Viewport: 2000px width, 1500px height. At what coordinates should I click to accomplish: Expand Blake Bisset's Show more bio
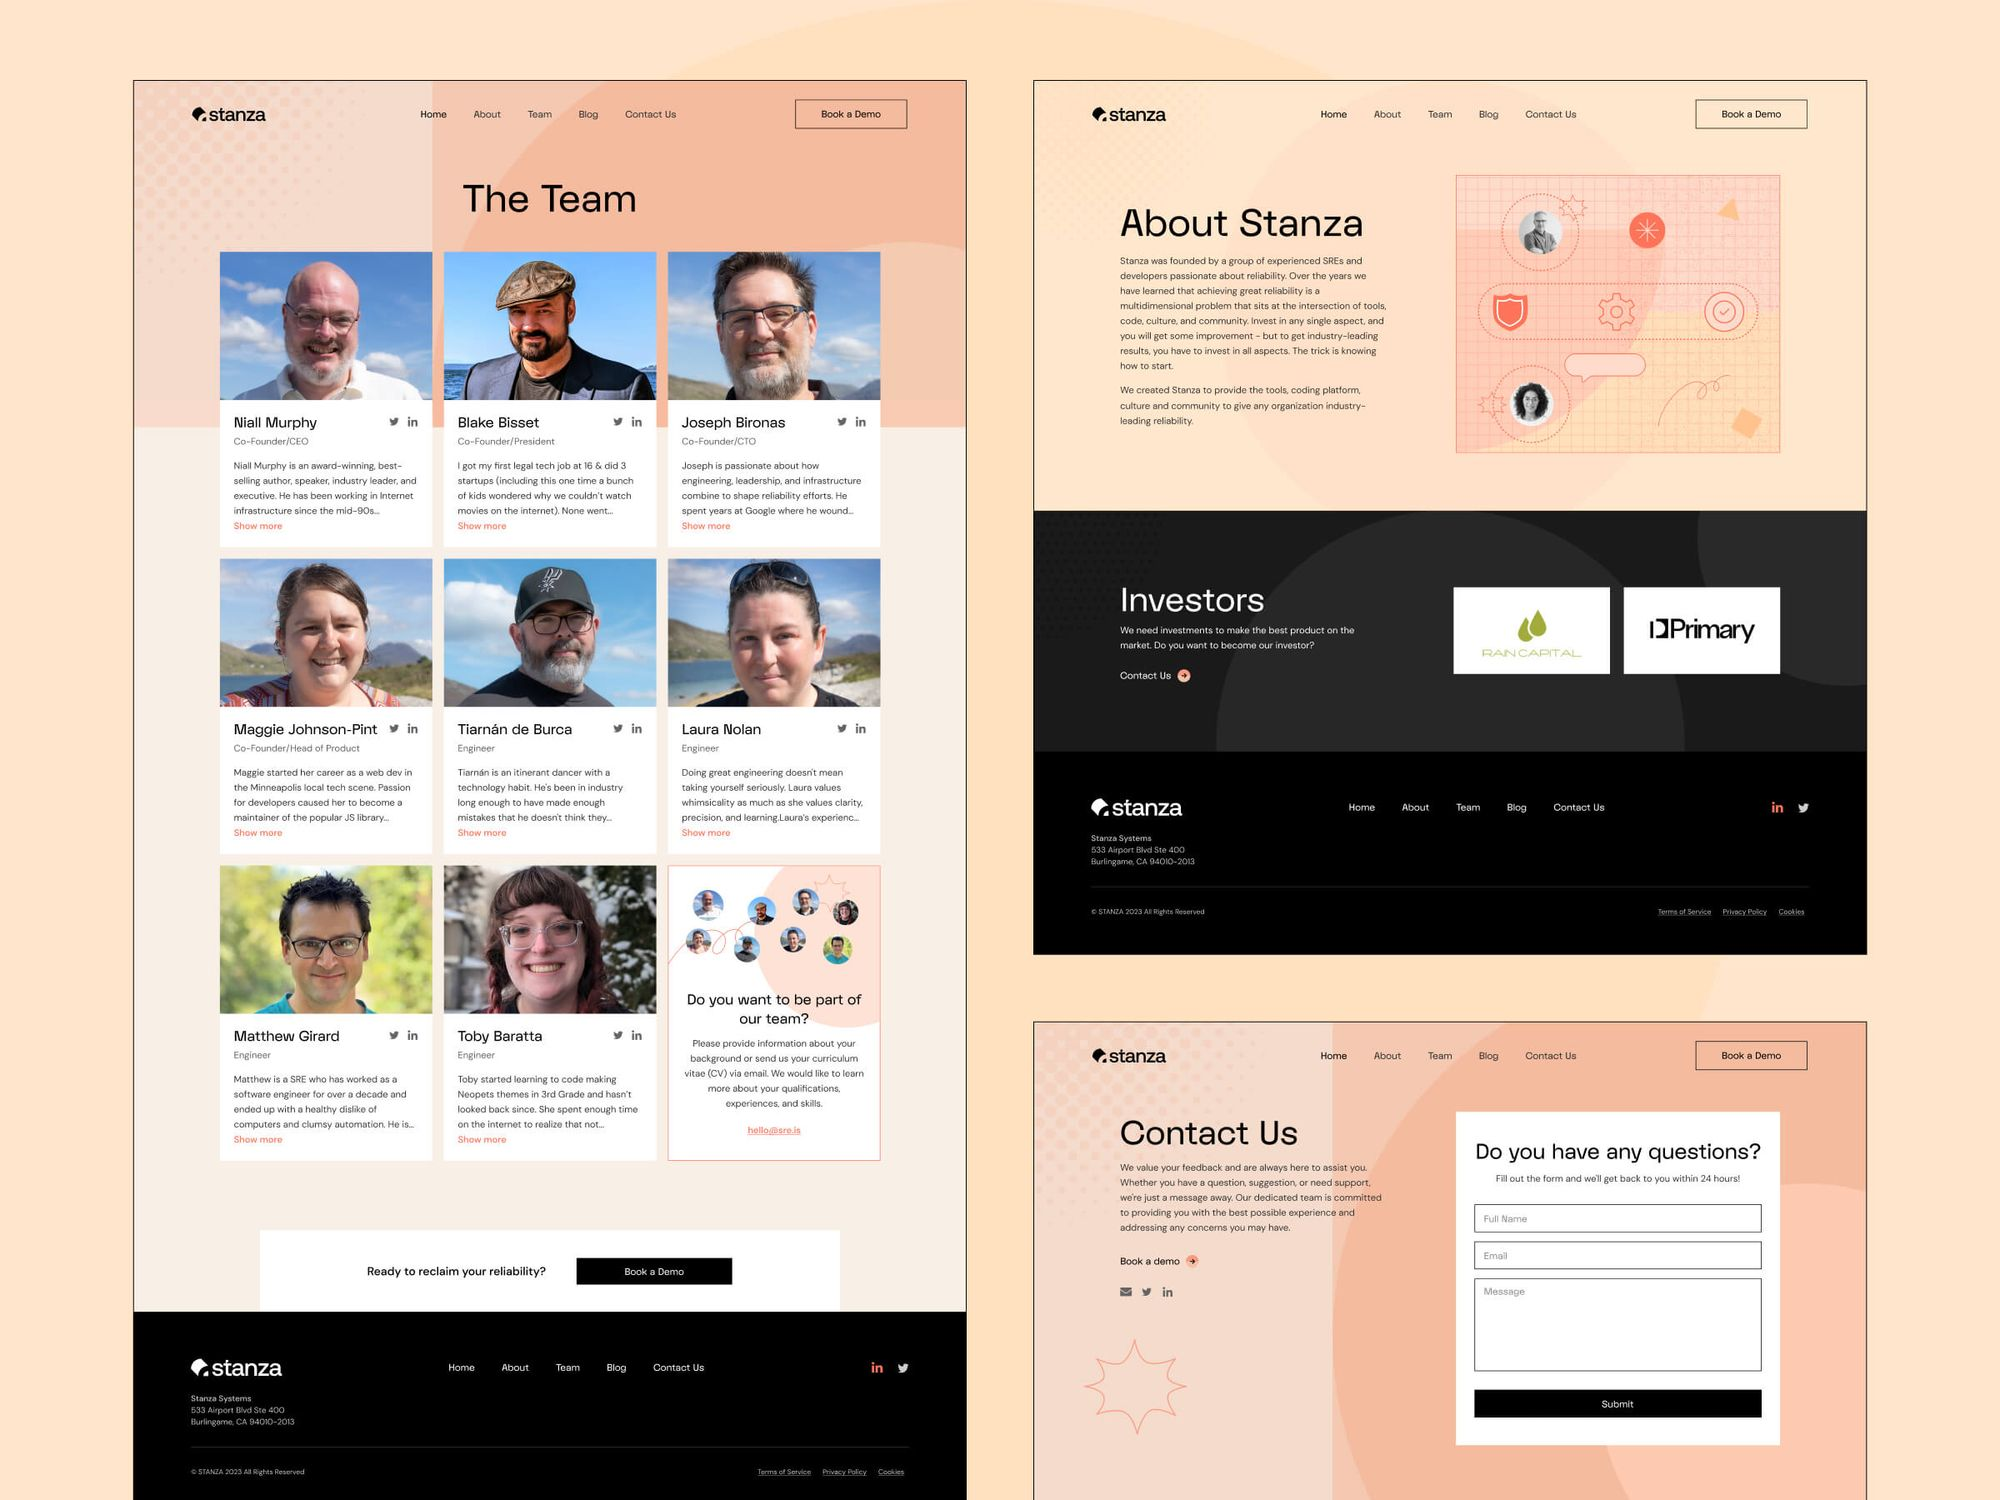tap(482, 526)
